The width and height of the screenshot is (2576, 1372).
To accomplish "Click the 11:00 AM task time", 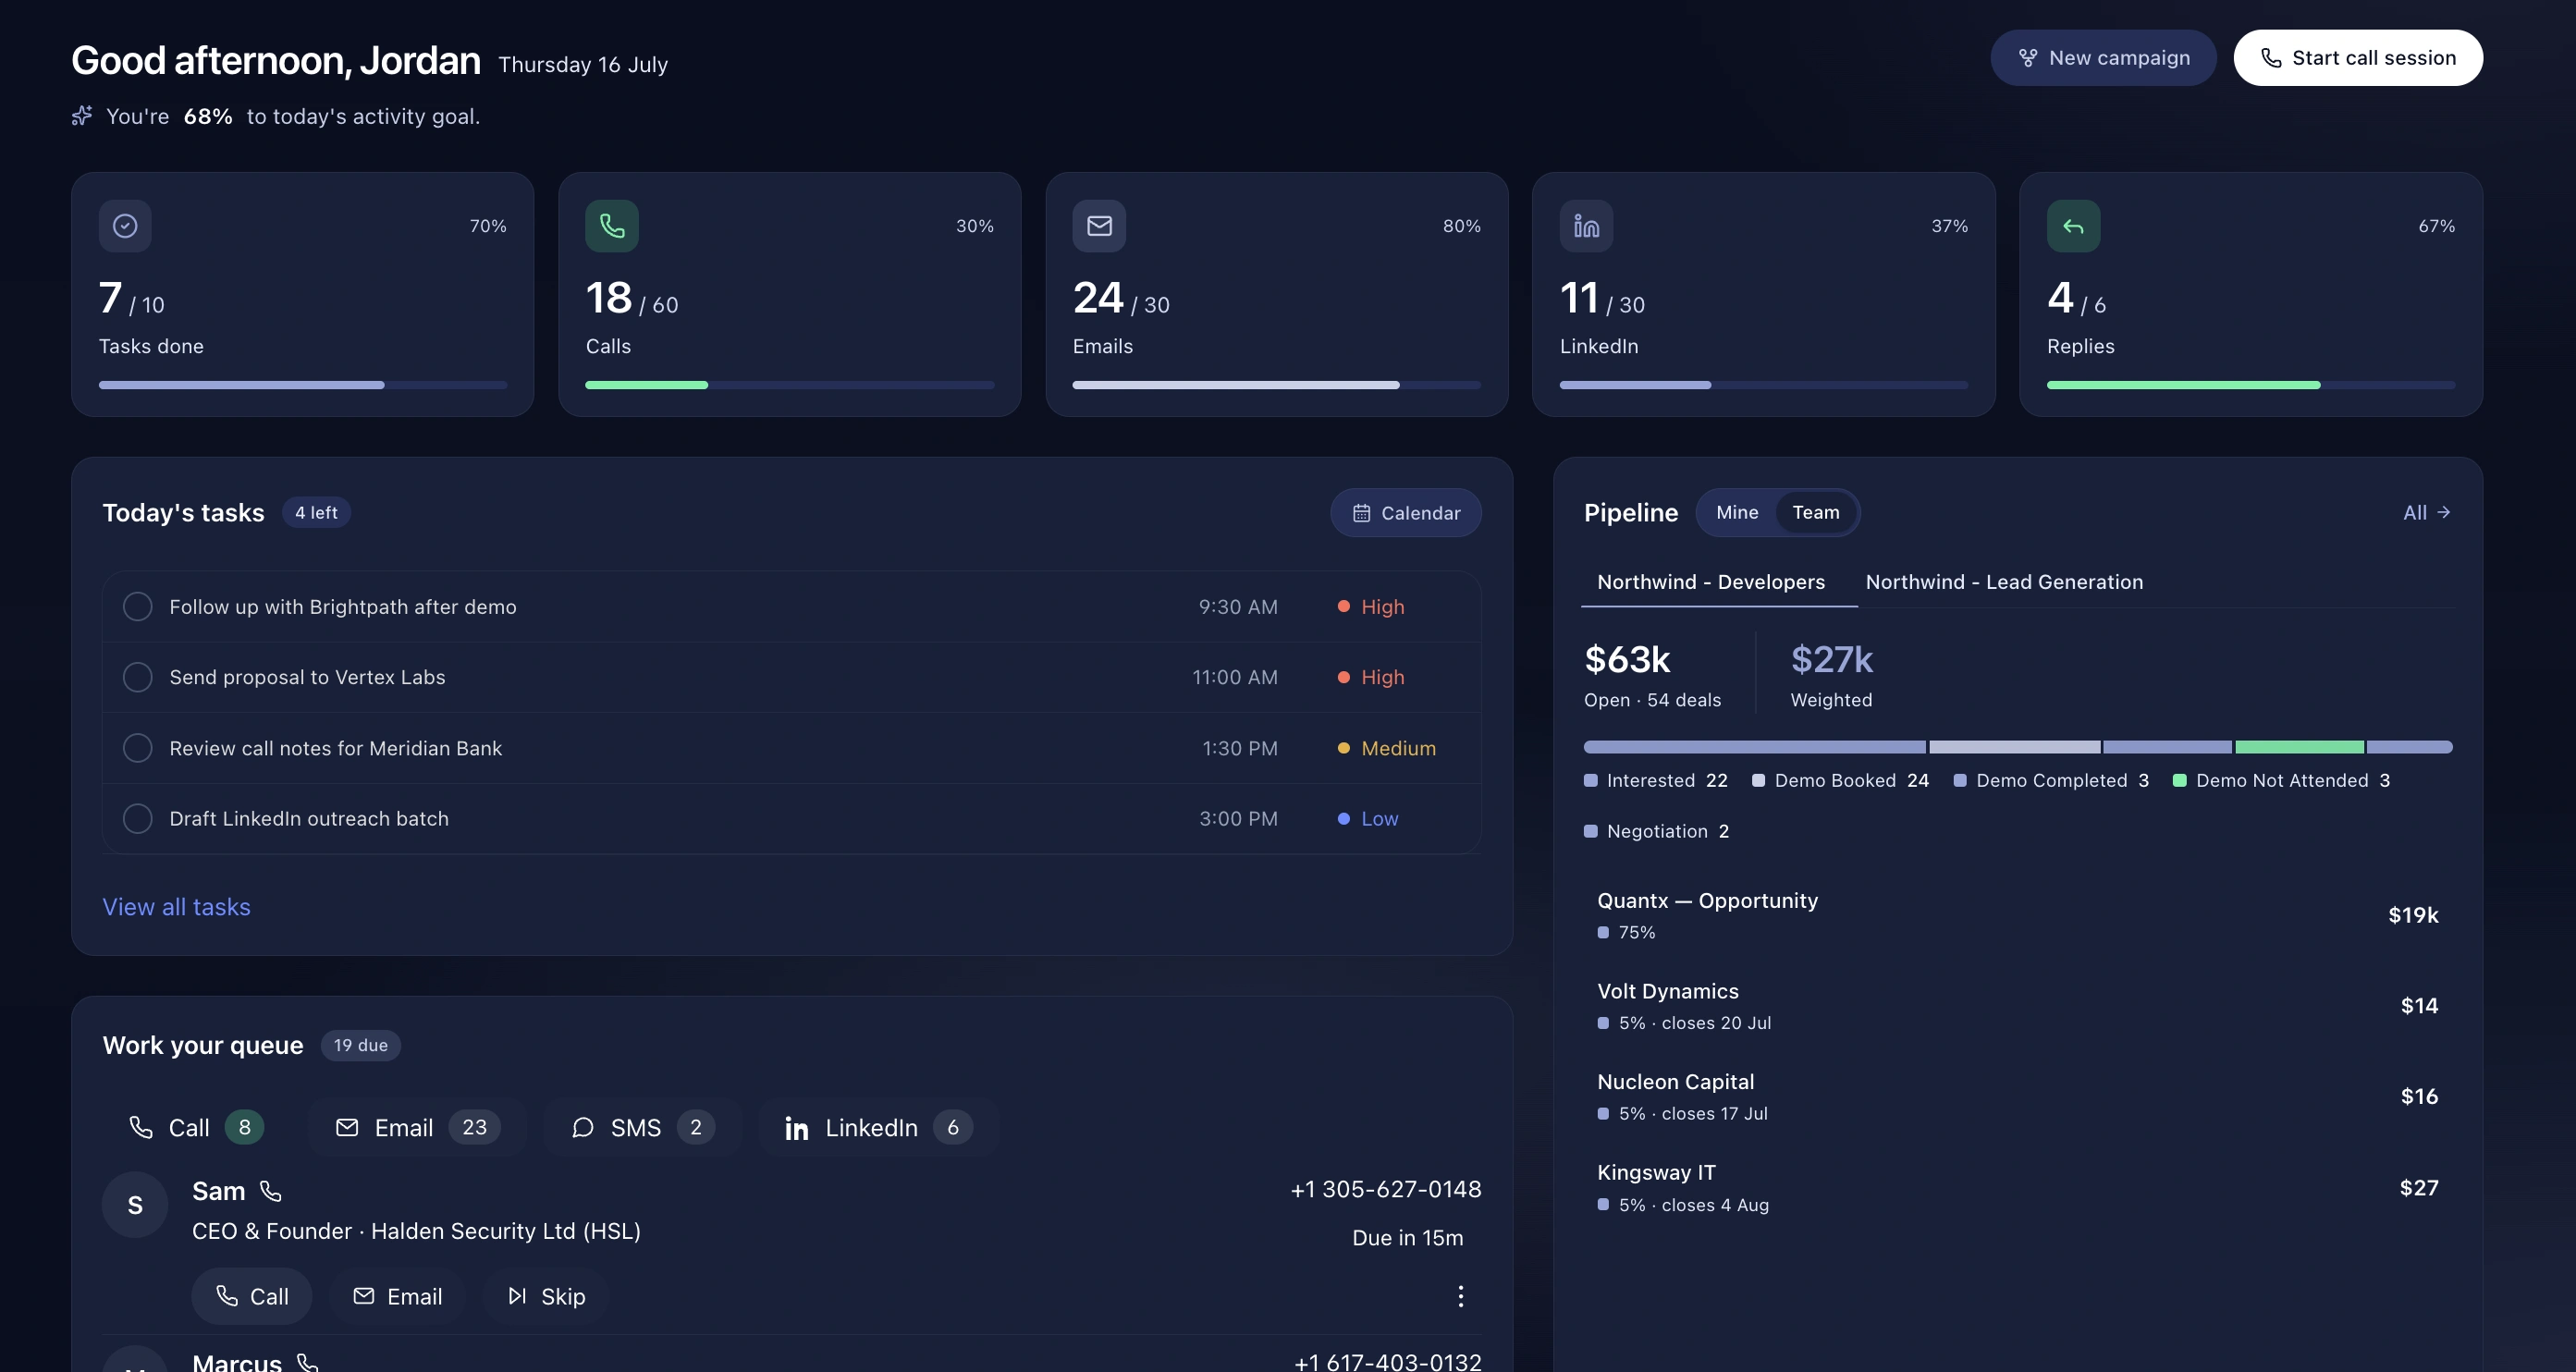I will click(x=1235, y=677).
